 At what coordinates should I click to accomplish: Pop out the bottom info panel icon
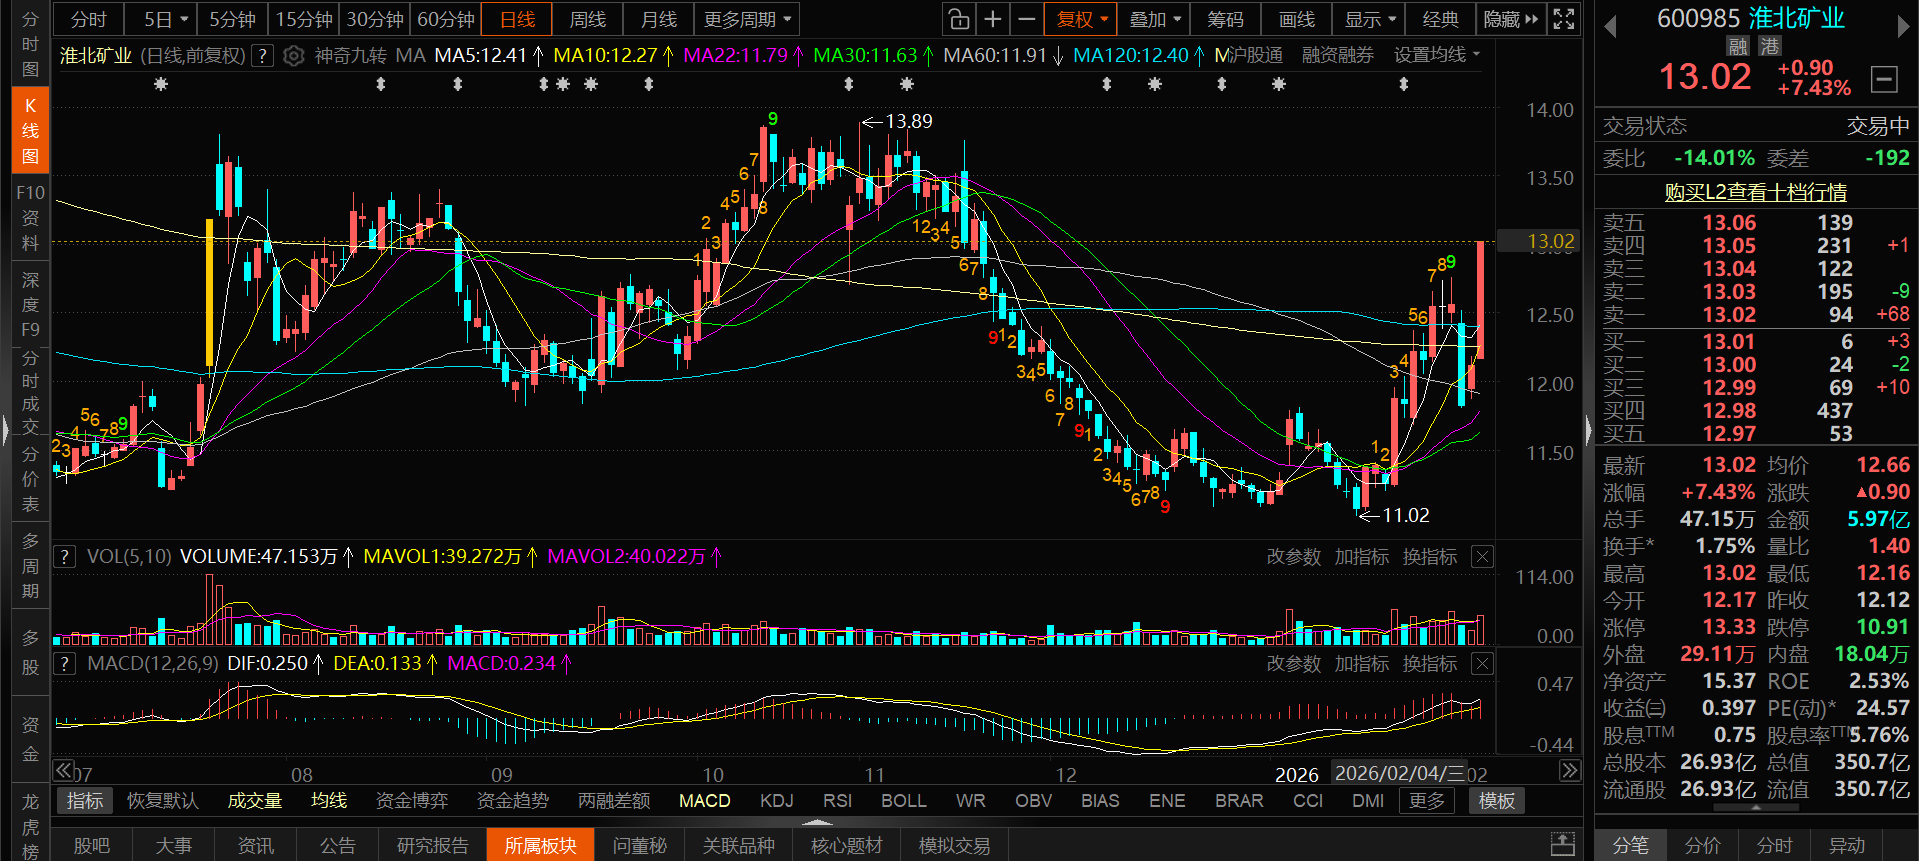1562,844
